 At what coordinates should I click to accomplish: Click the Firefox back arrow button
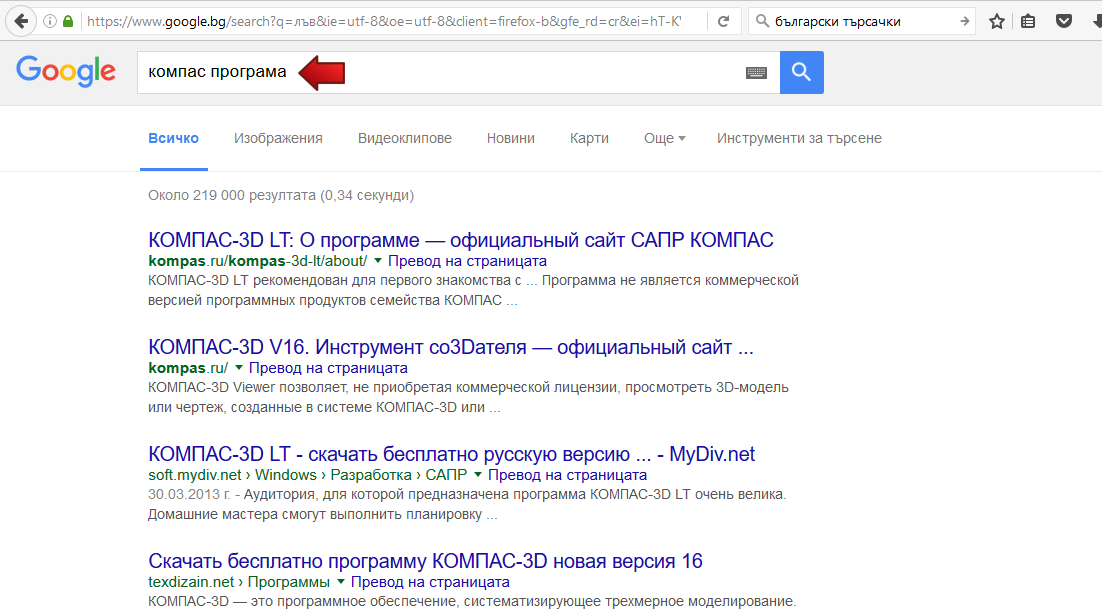21,21
